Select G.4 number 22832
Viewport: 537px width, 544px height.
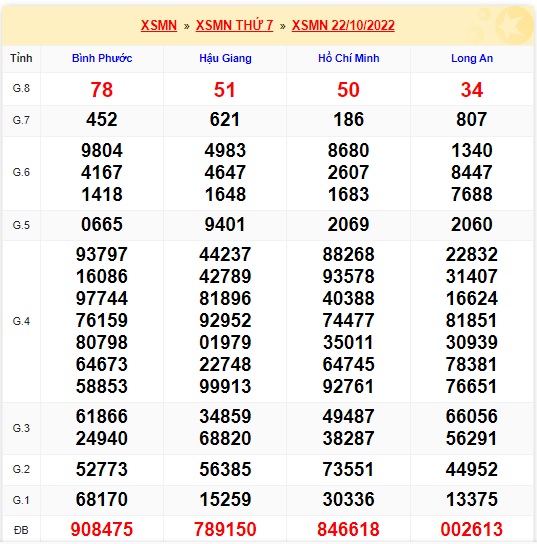(472, 255)
